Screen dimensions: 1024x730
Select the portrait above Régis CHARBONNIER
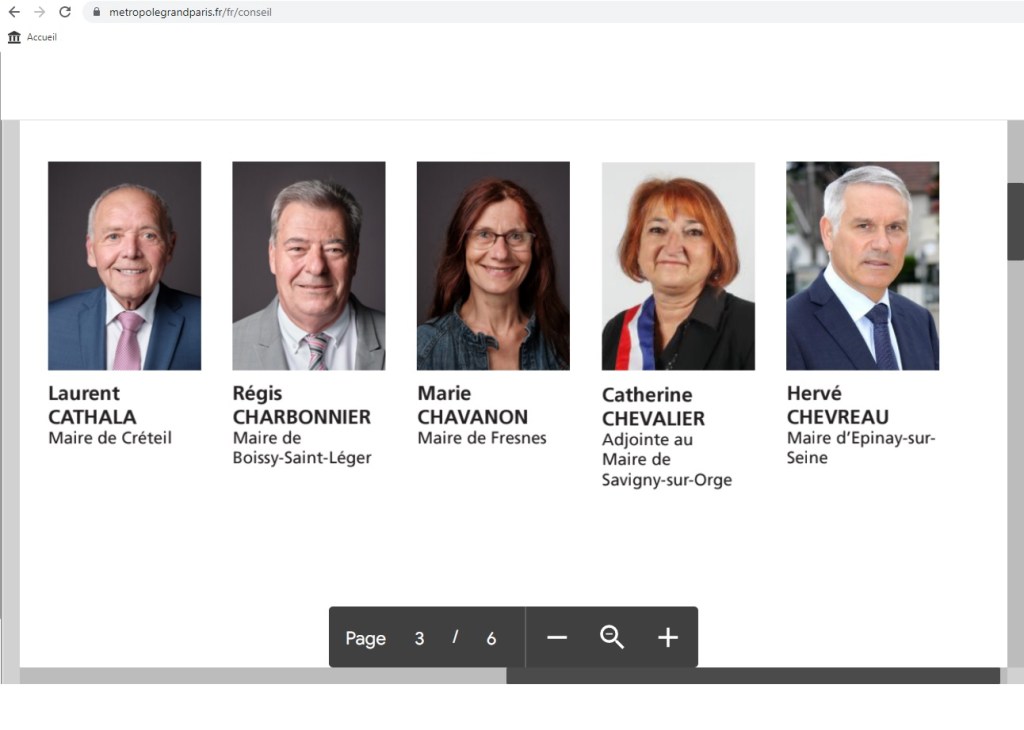308,266
